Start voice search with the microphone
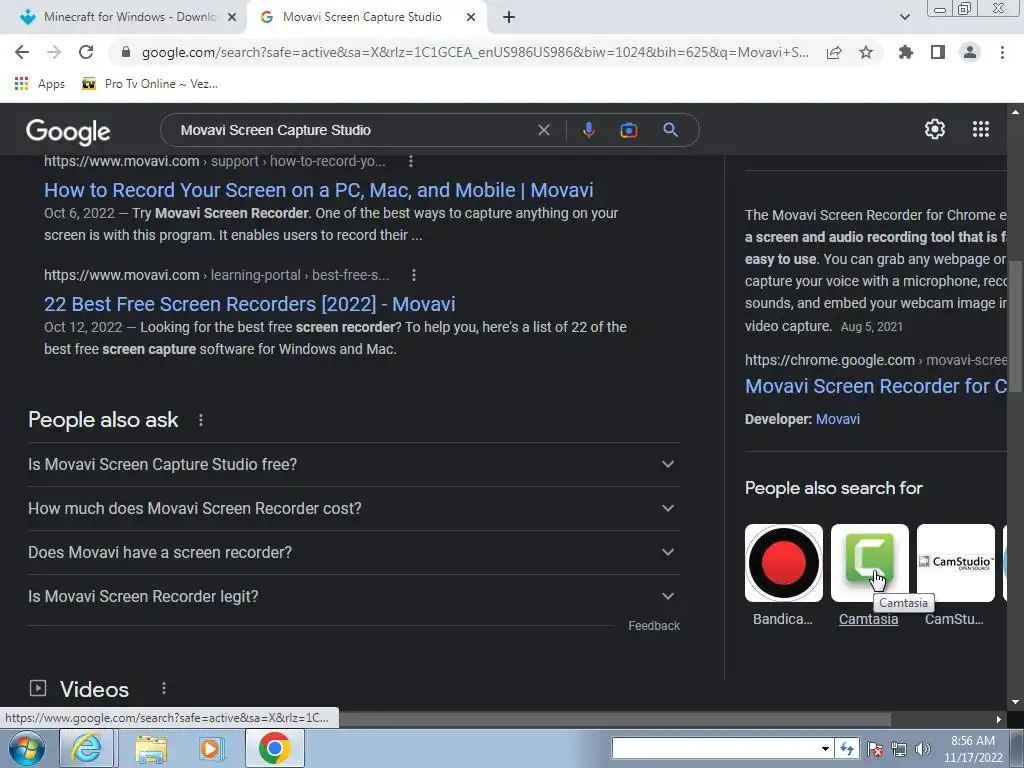The image size is (1024, 768). pyautogui.click(x=588, y=130)
